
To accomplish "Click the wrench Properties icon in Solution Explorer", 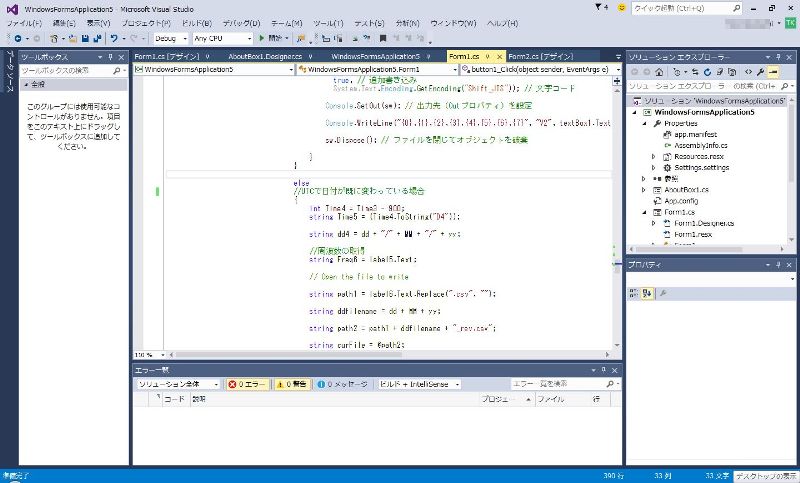I will click(x=760, y=72).
